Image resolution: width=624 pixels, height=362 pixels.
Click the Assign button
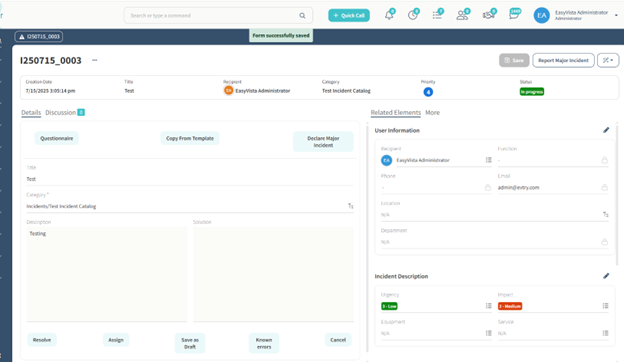click(116, 340)
